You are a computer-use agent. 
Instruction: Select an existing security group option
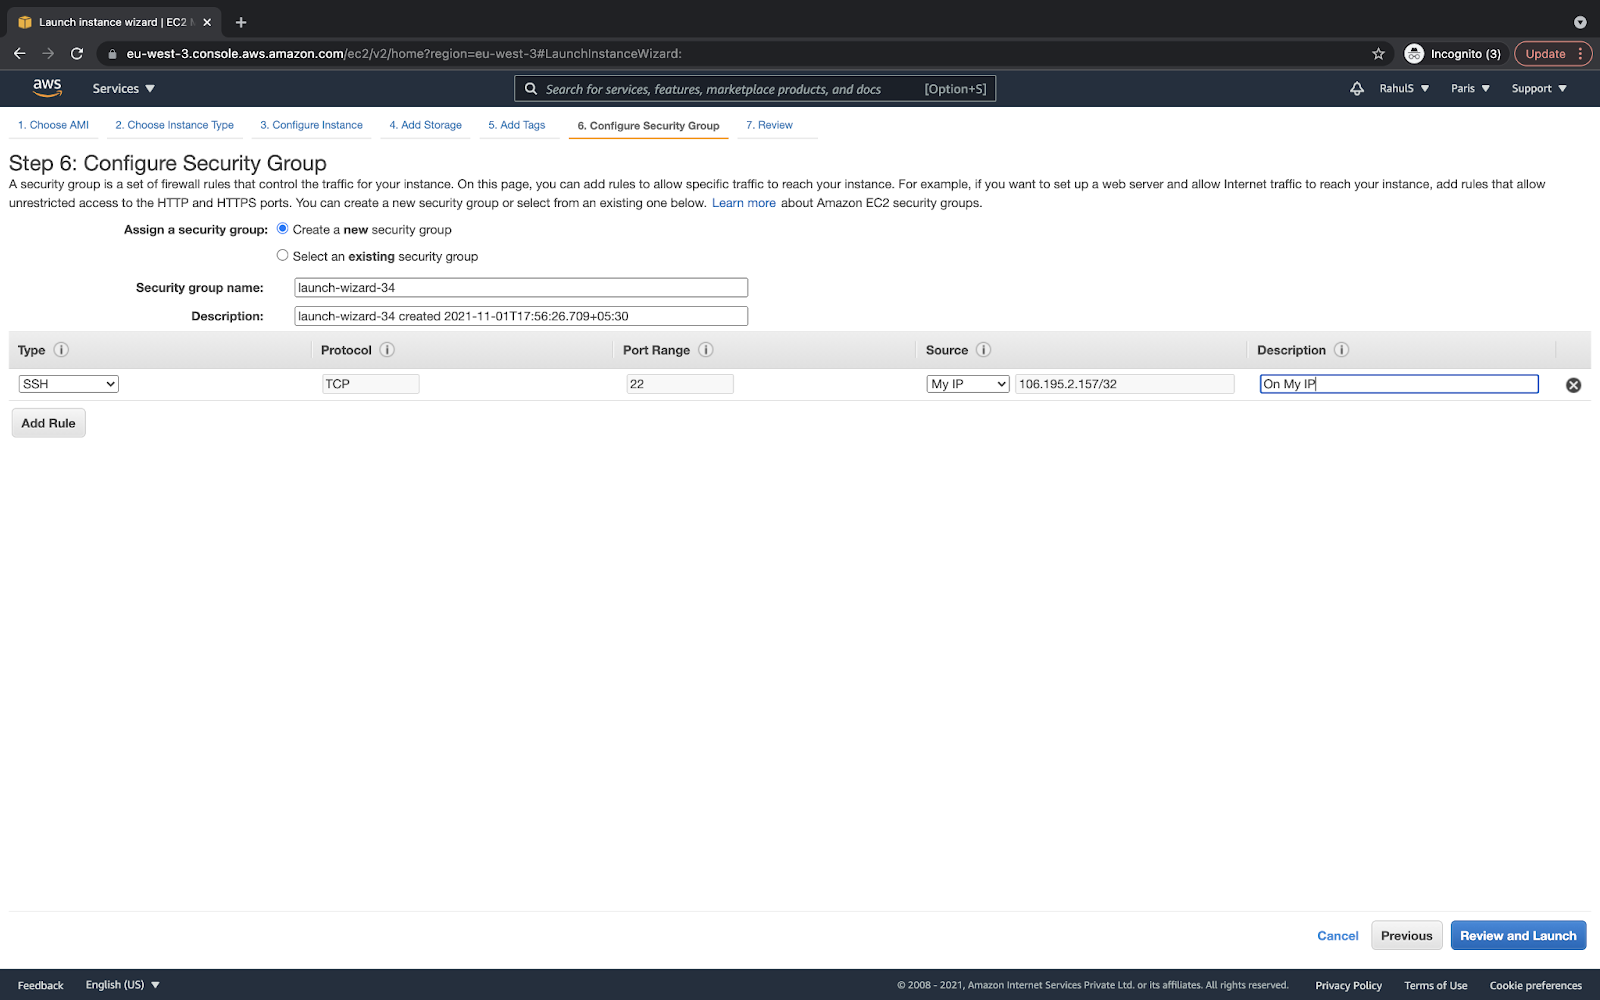pyautogui.click(x=283, y=256)
